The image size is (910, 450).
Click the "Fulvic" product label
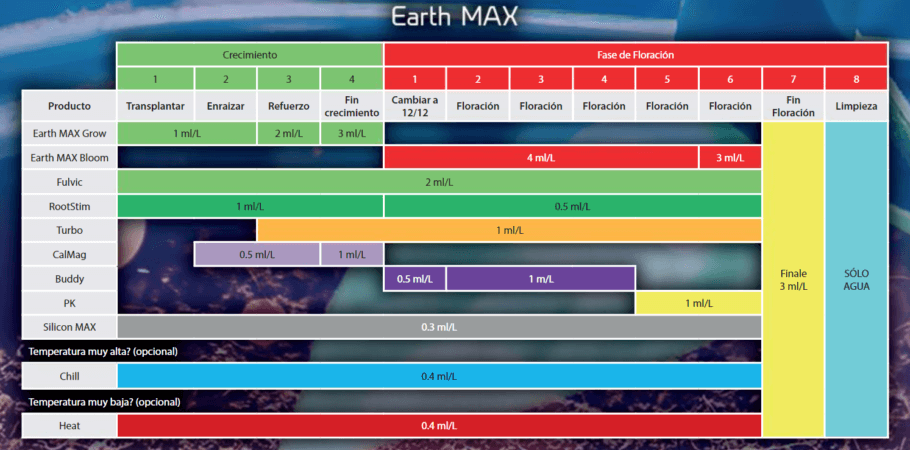point(70,182)
